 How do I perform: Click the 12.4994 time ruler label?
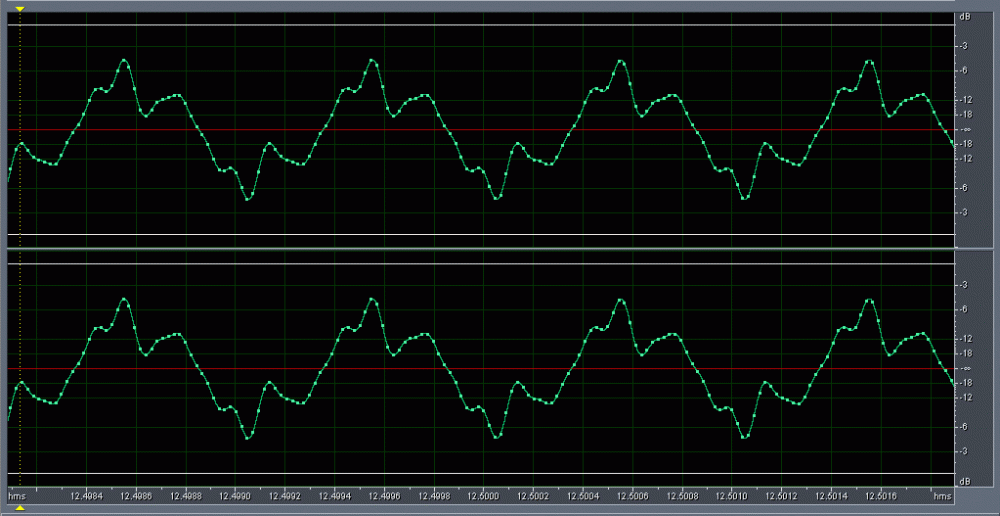(334, 495)
